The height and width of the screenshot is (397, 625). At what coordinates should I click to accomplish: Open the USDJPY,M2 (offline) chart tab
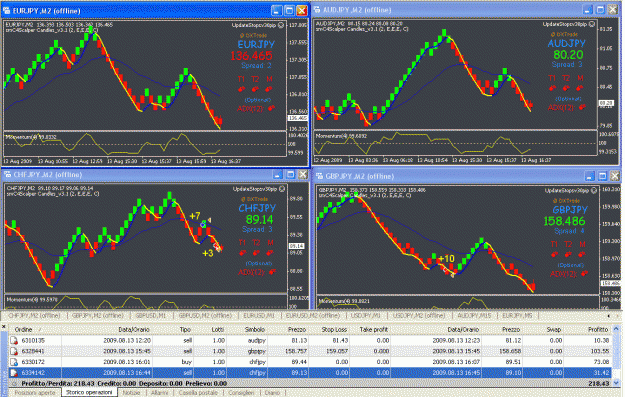coord(419,316)
